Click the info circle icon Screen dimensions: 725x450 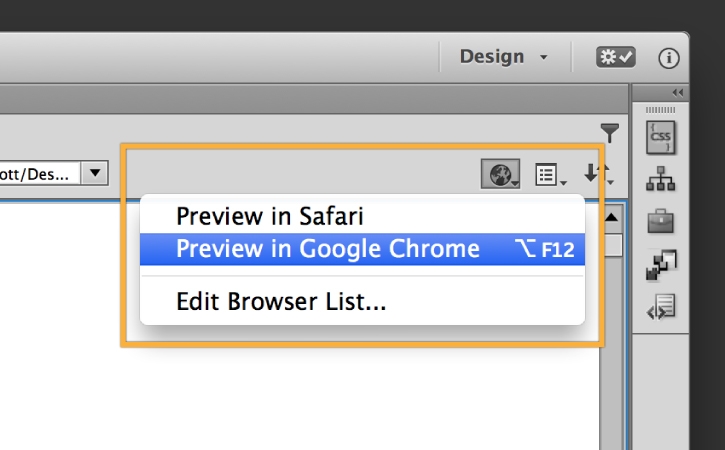[669, 58]
